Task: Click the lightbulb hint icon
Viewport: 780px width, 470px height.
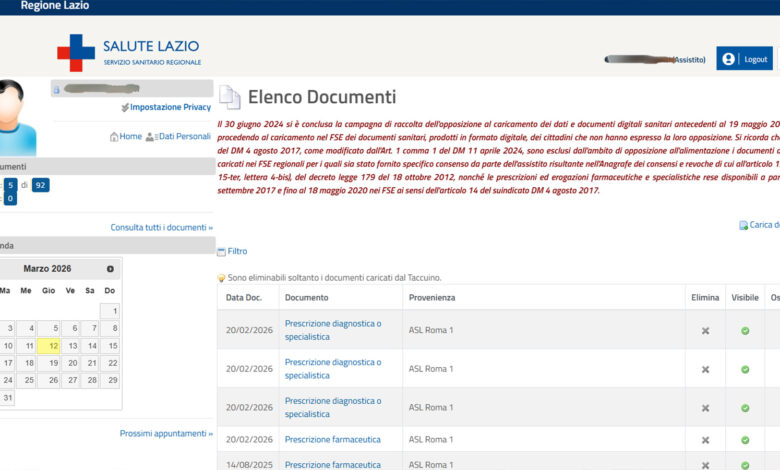Action: [x=221, y=278]
